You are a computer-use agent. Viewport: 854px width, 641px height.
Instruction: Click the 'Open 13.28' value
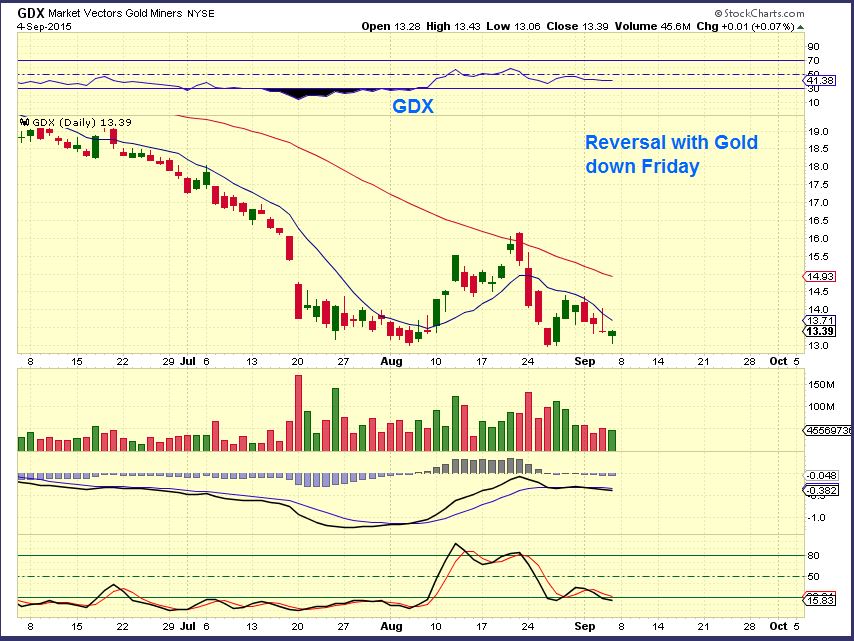(x=391, y=26)
